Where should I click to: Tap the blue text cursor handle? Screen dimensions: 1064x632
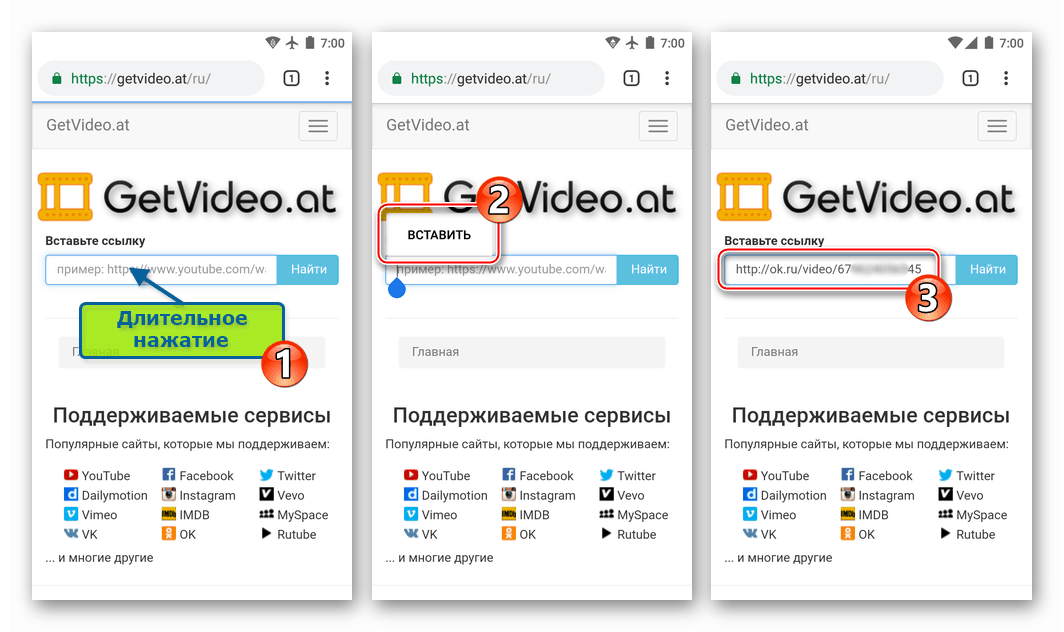click(397, 289)
